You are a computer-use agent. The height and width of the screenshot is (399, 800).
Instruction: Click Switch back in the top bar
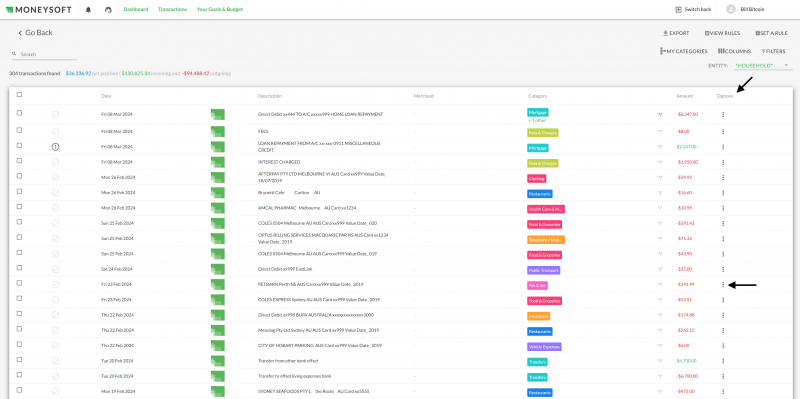[693, 9]
